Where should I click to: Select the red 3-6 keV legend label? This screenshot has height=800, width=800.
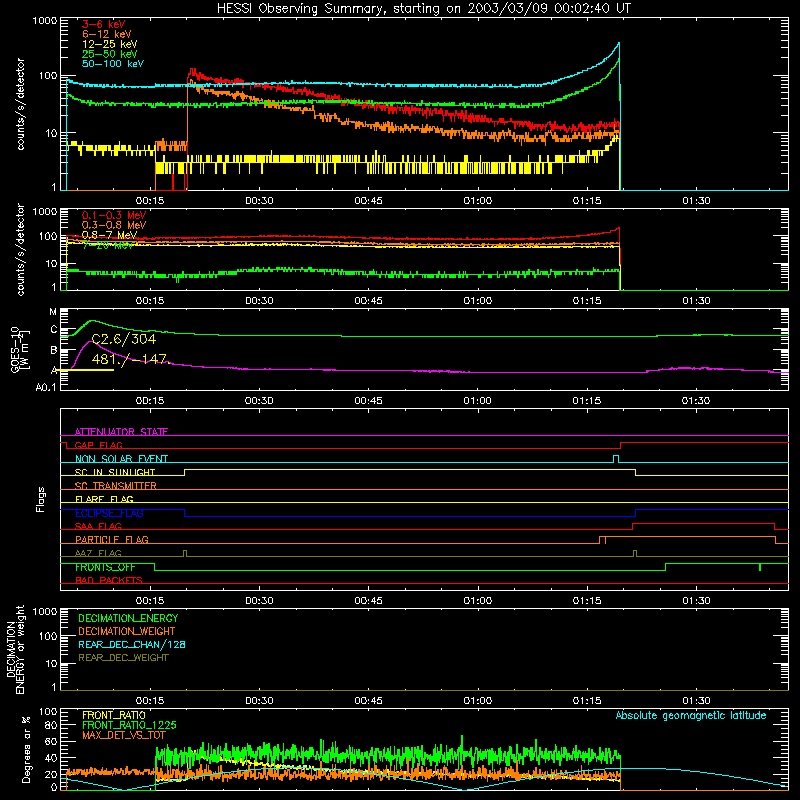click(104, 24)
